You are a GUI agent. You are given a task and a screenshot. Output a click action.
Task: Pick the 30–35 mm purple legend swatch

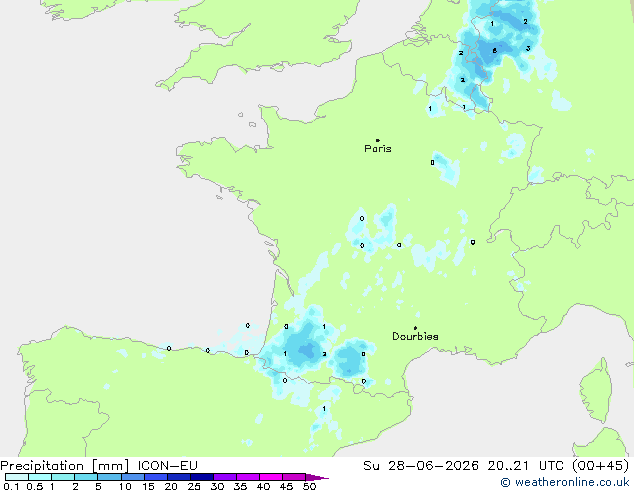click(225, 477)
